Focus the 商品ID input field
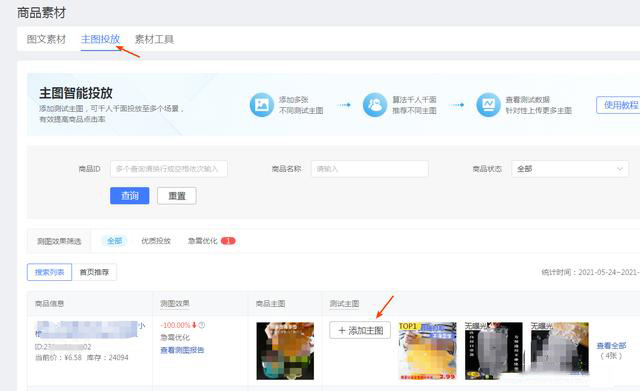The image size is (640, 391). coord(169,169)
